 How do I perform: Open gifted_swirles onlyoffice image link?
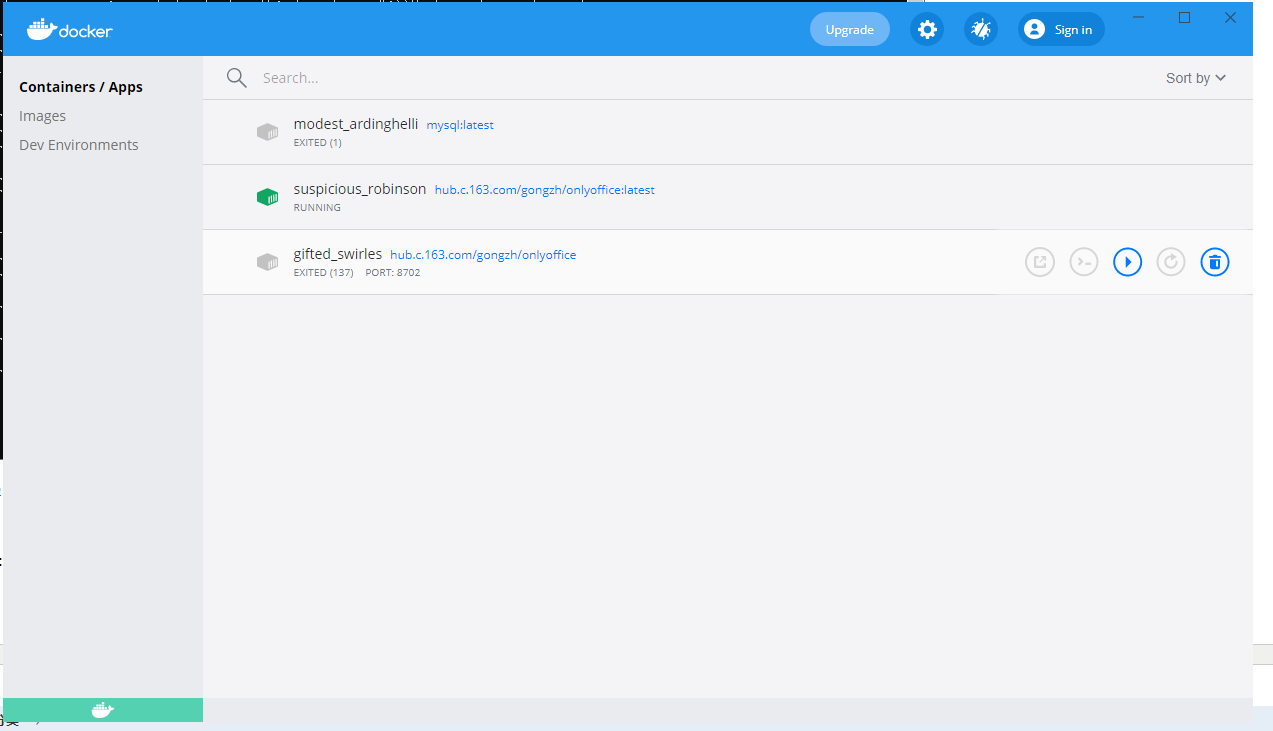click(x=483, y=255)
